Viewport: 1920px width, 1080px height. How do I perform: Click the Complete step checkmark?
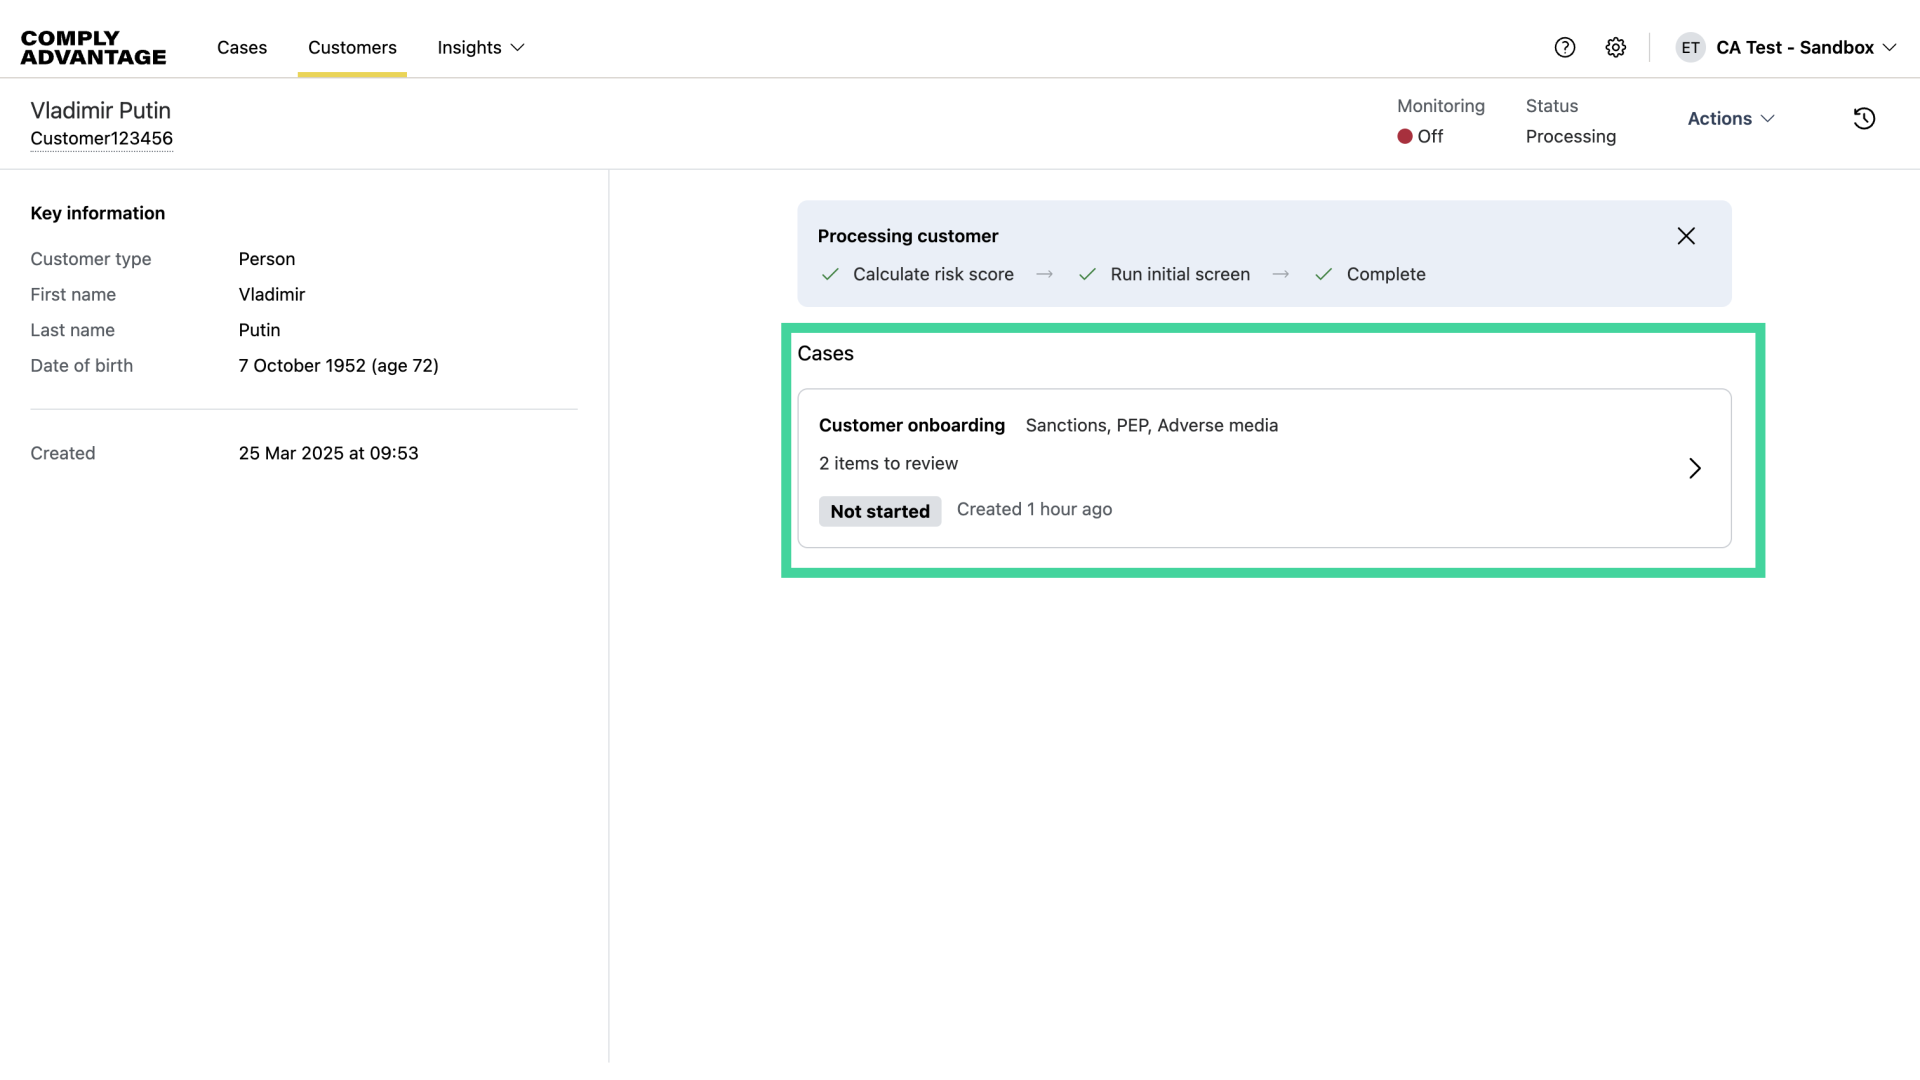[x=1323, y=274]
